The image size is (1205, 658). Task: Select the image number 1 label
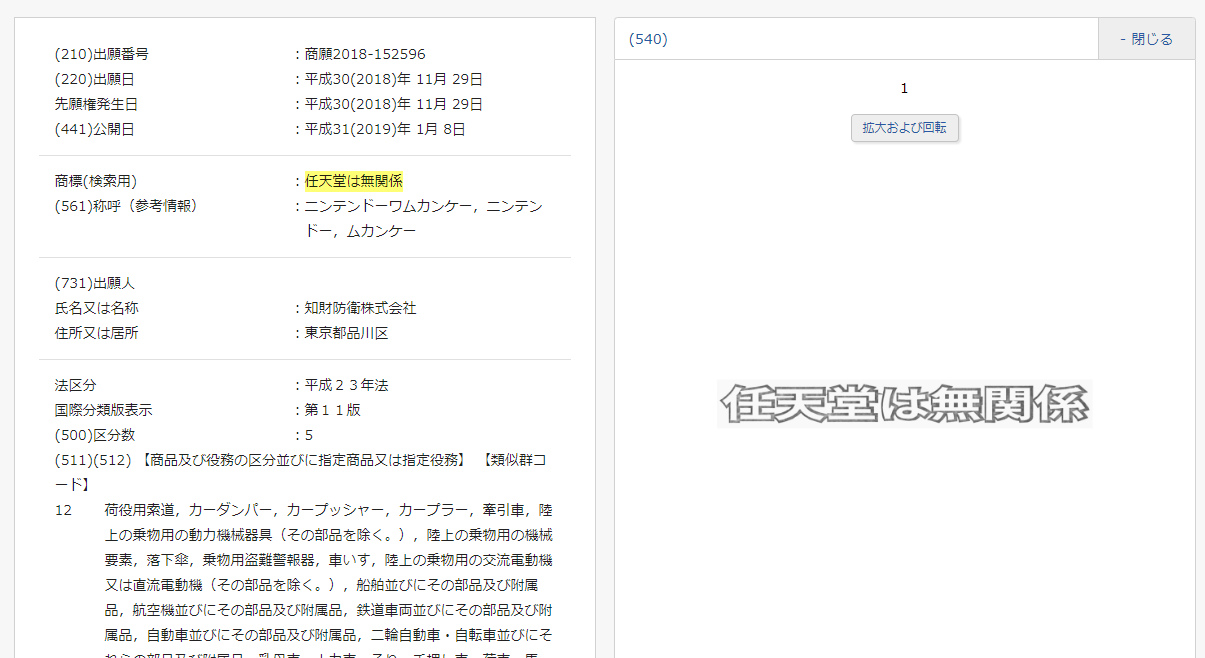(x=904, y=89)
